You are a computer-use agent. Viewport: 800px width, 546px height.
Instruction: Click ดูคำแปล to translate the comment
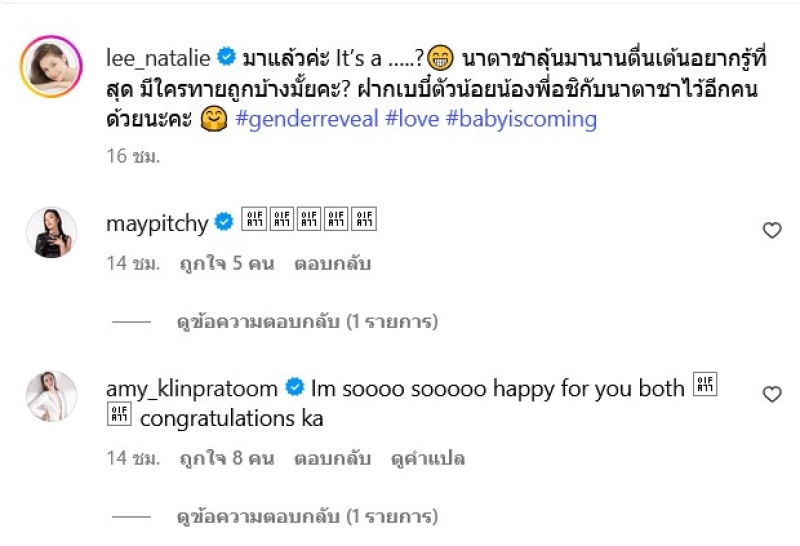tap(427, 459)
